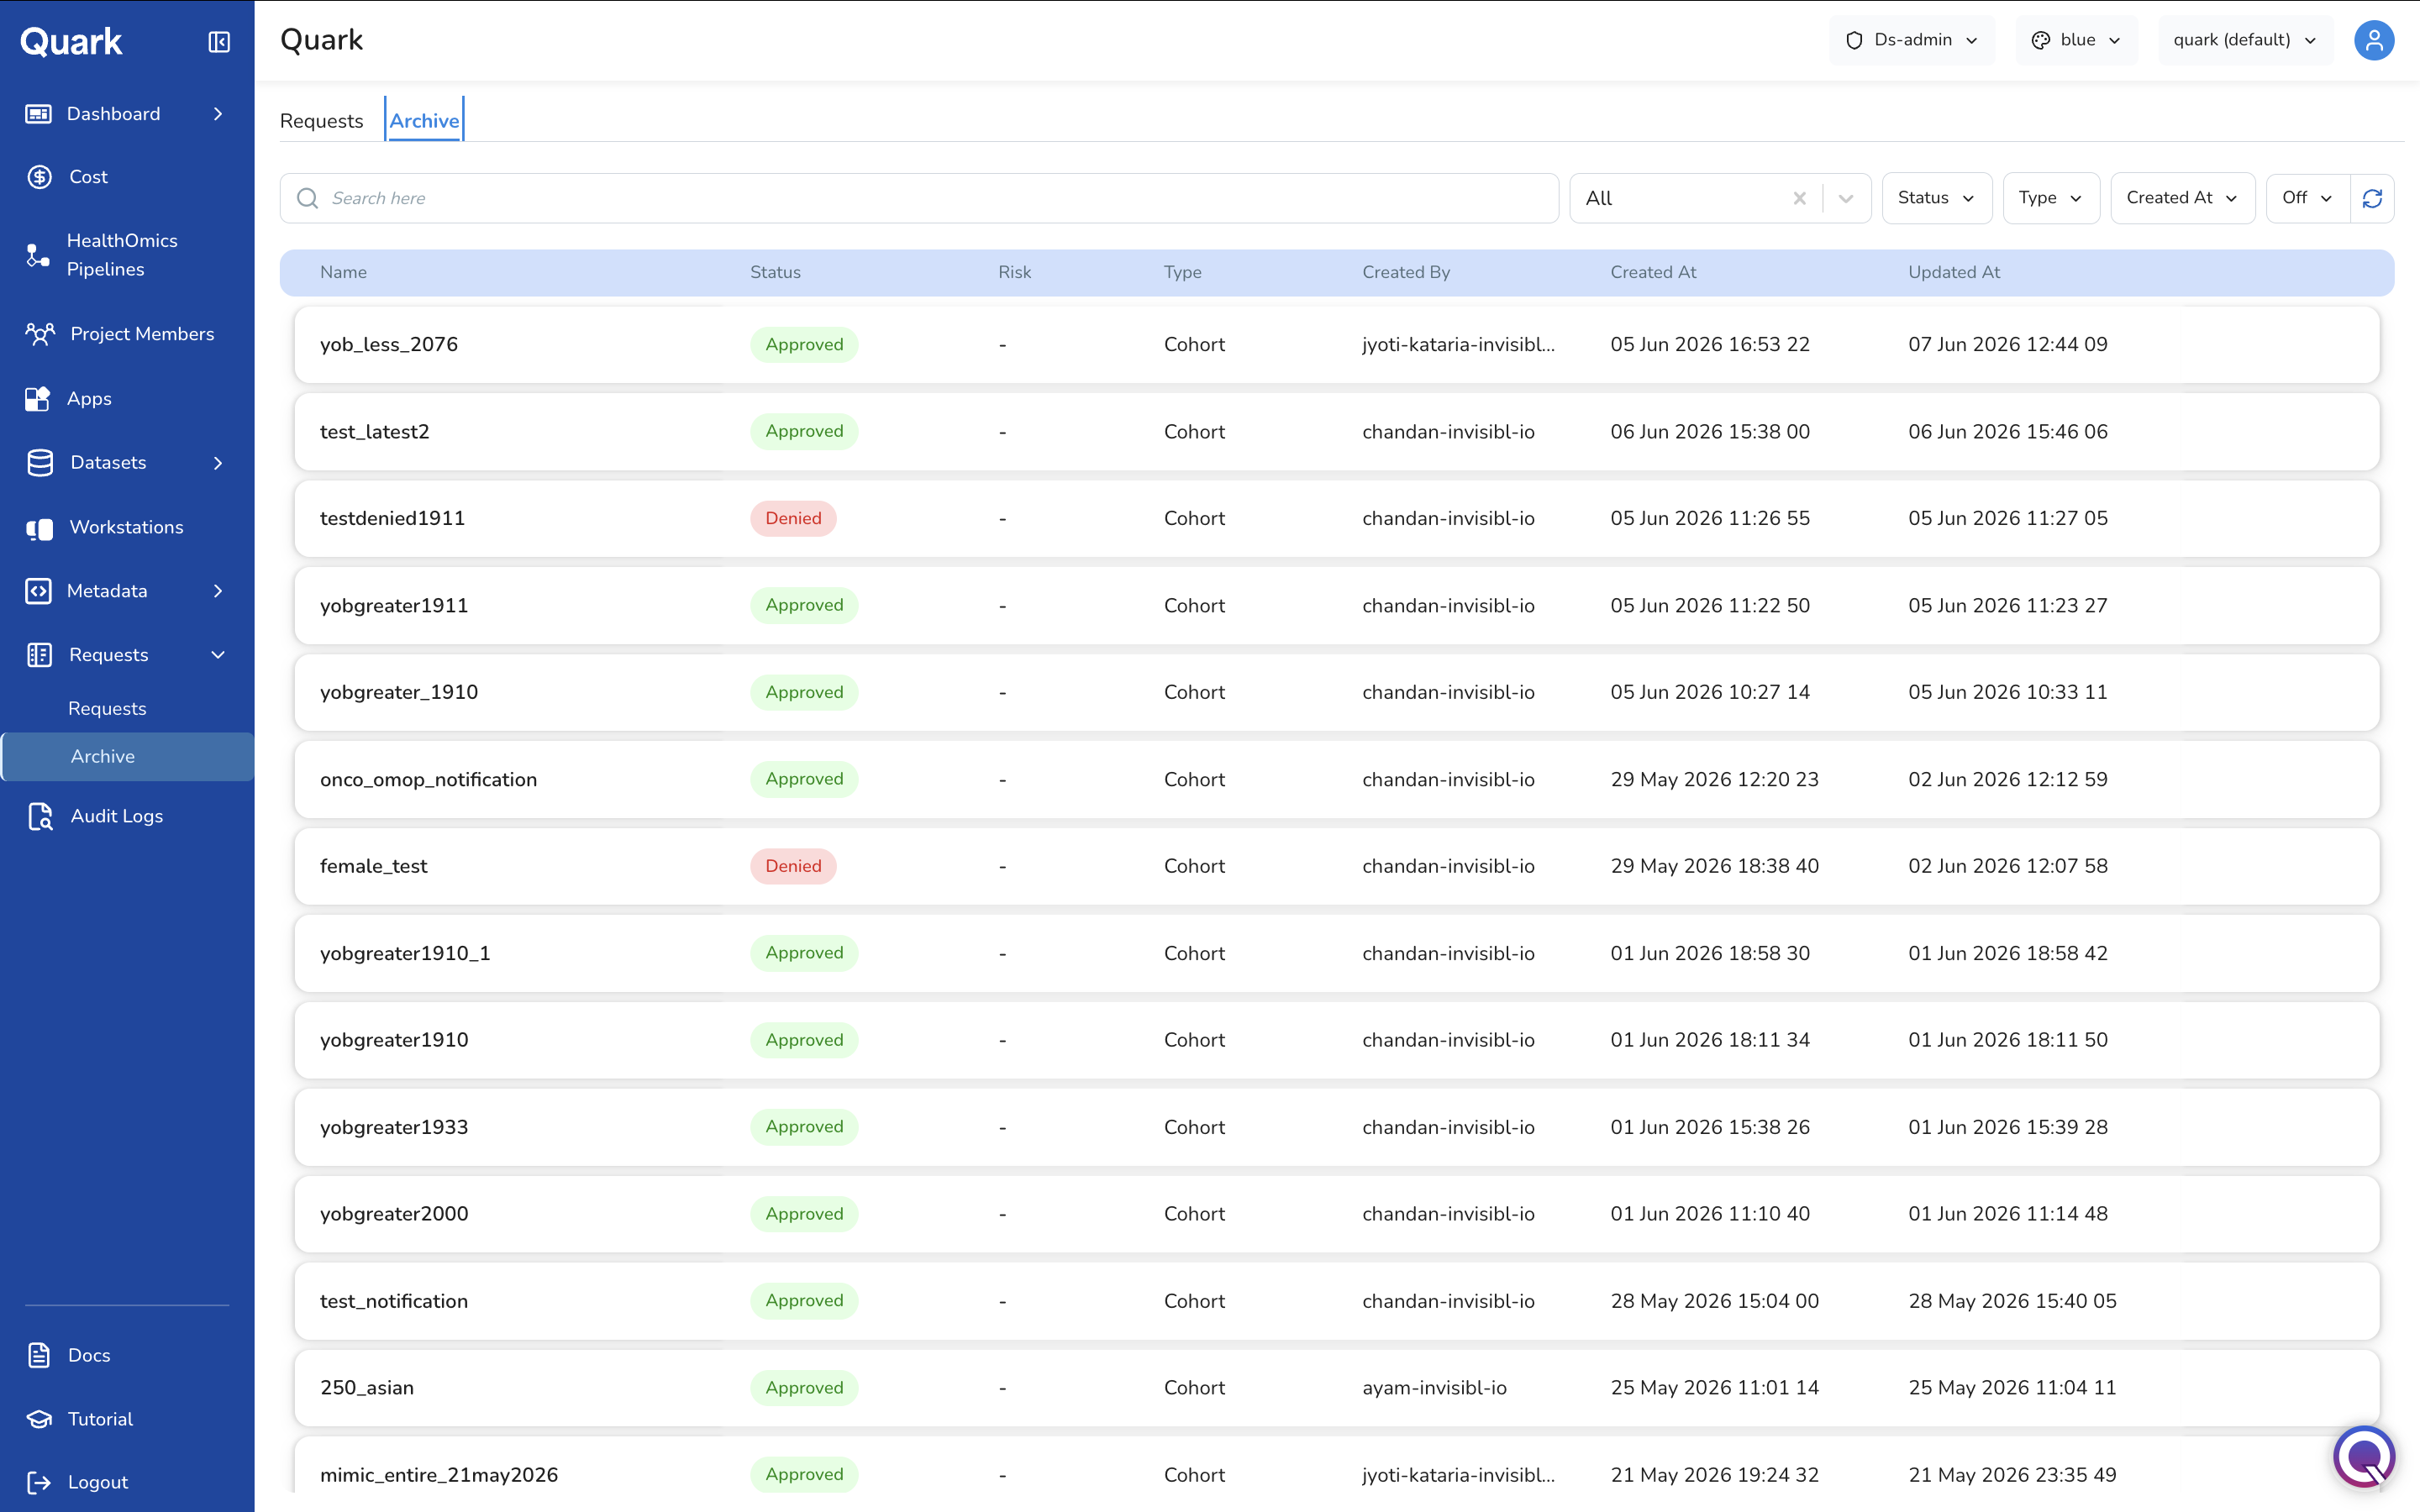Open Audit Logs document-search icon

(x=40, y=816)
